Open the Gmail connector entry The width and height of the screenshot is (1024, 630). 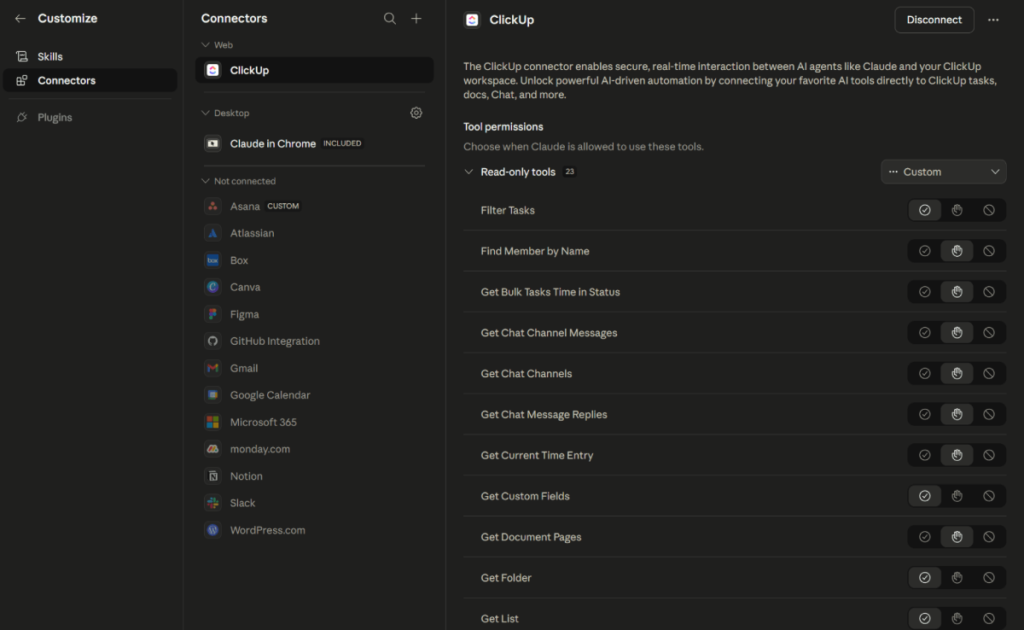[314, 368]
